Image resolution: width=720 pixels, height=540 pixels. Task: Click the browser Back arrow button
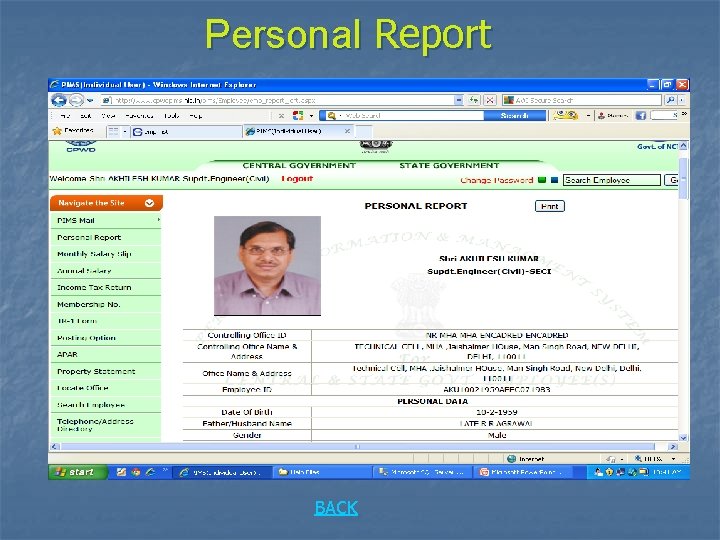tap(59, 100)
